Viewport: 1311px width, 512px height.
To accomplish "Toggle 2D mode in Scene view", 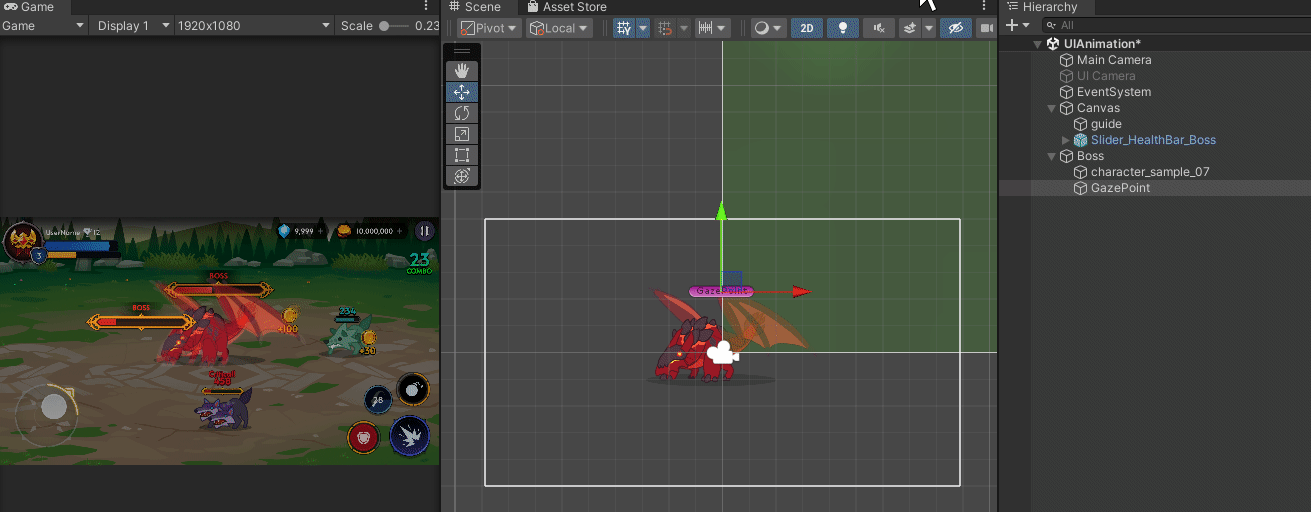I will 807,28.
